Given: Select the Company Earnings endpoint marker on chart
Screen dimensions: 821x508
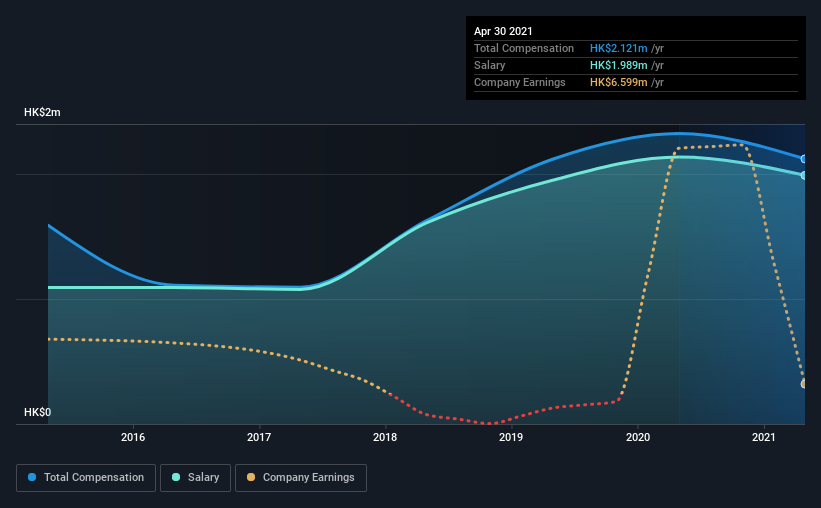Looking at the screenshot, I should click(x=803, y=384).
